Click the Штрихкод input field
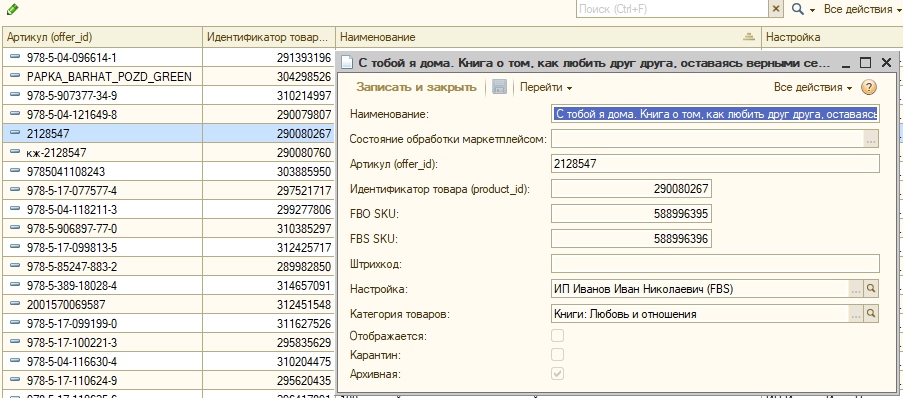The image size is (903, 398). coord(715,264)
